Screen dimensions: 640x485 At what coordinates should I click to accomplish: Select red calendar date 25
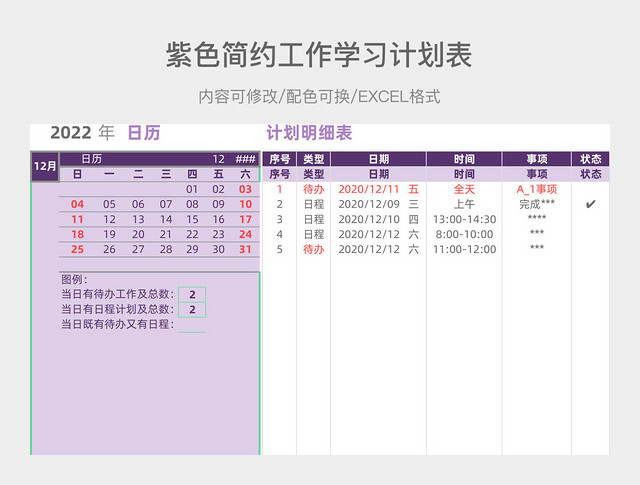coord(77,249)
